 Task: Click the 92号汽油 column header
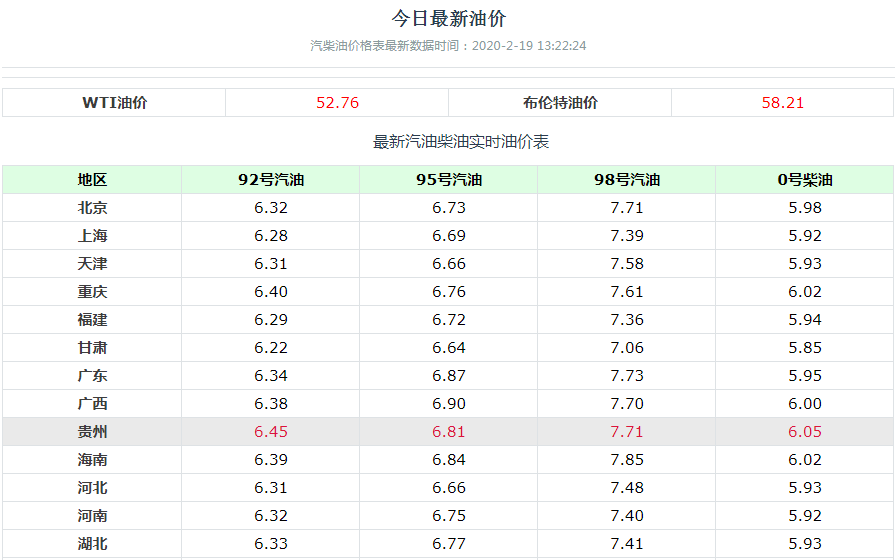(270, 180)
